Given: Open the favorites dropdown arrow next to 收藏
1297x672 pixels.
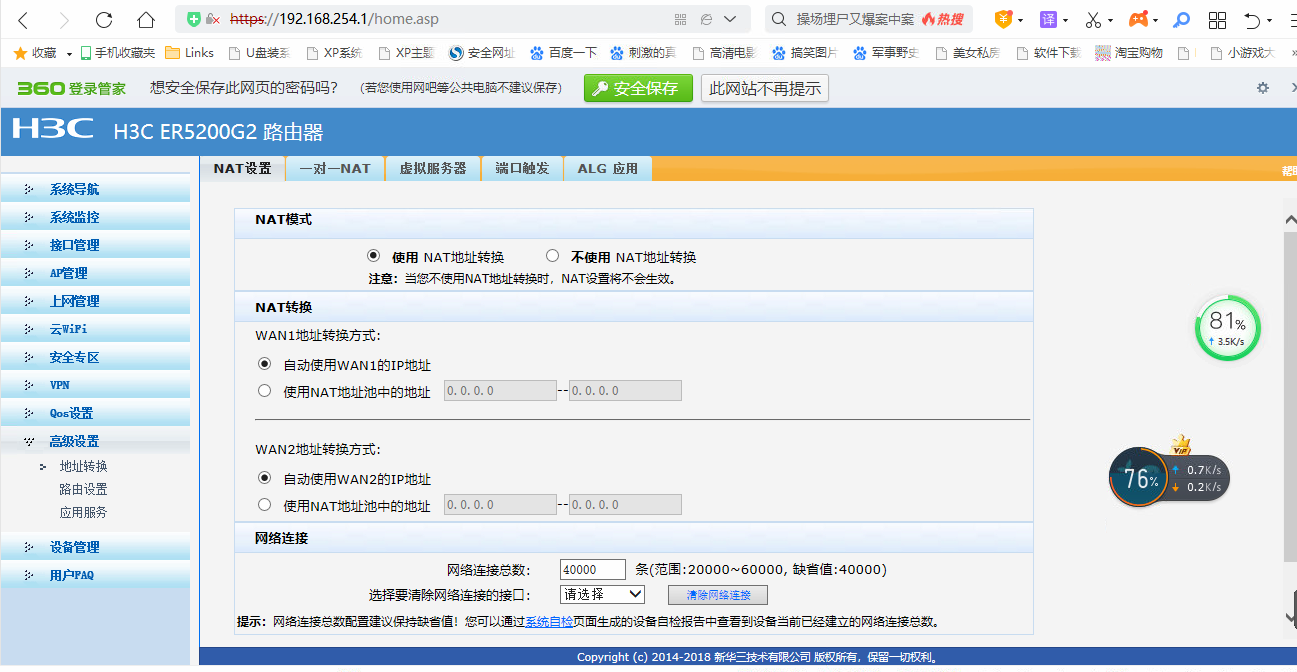Looking at the screenshot, I should [69, 54].
